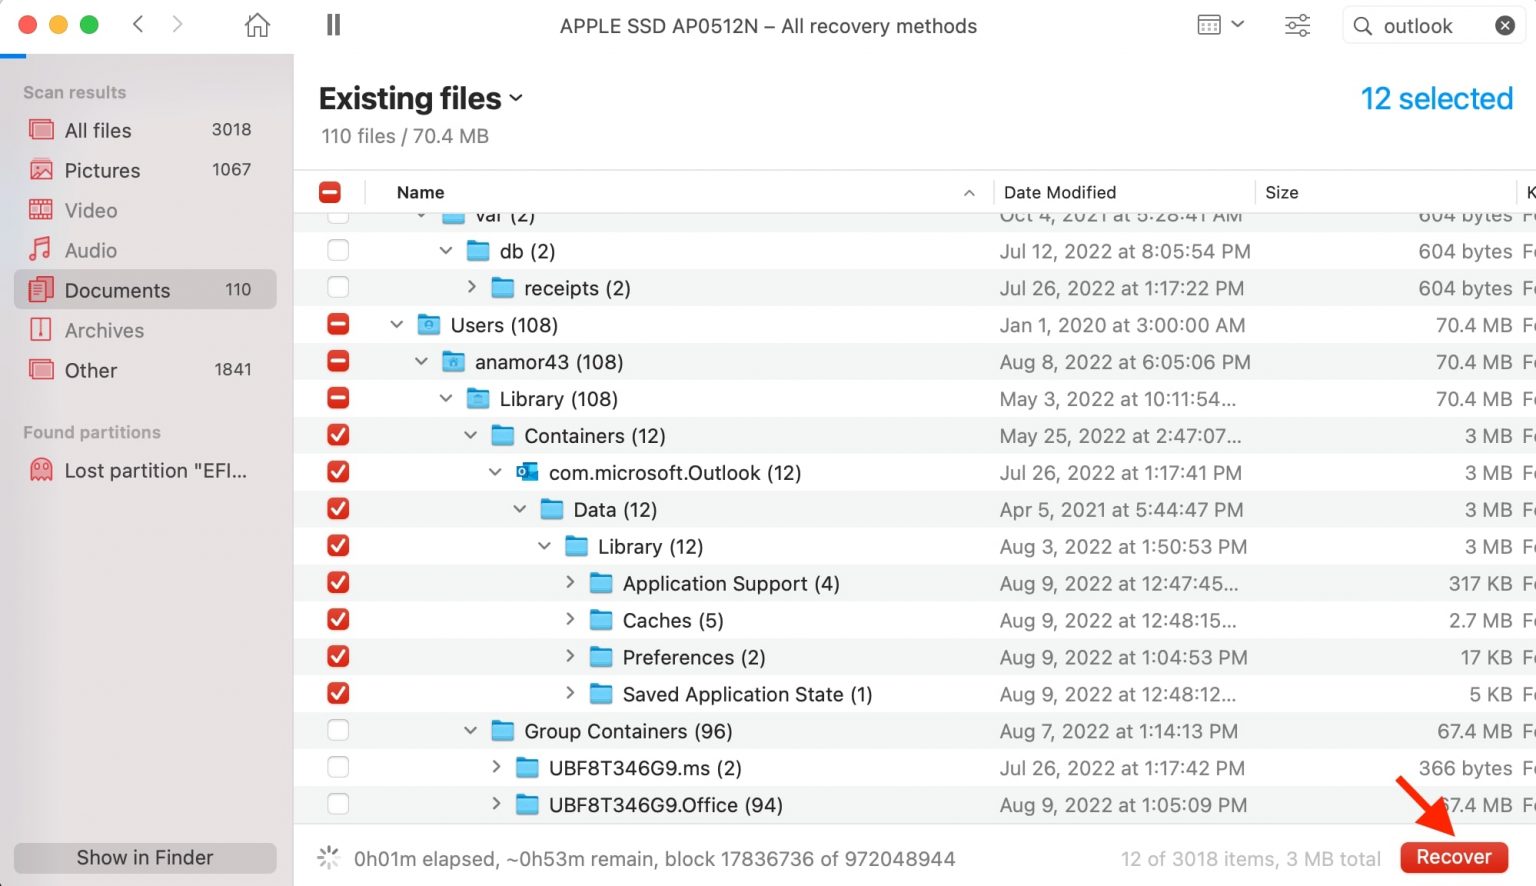Select the Documents category showing 110 files
This screenshot has width=1536, height=886.
coord(118,290)
